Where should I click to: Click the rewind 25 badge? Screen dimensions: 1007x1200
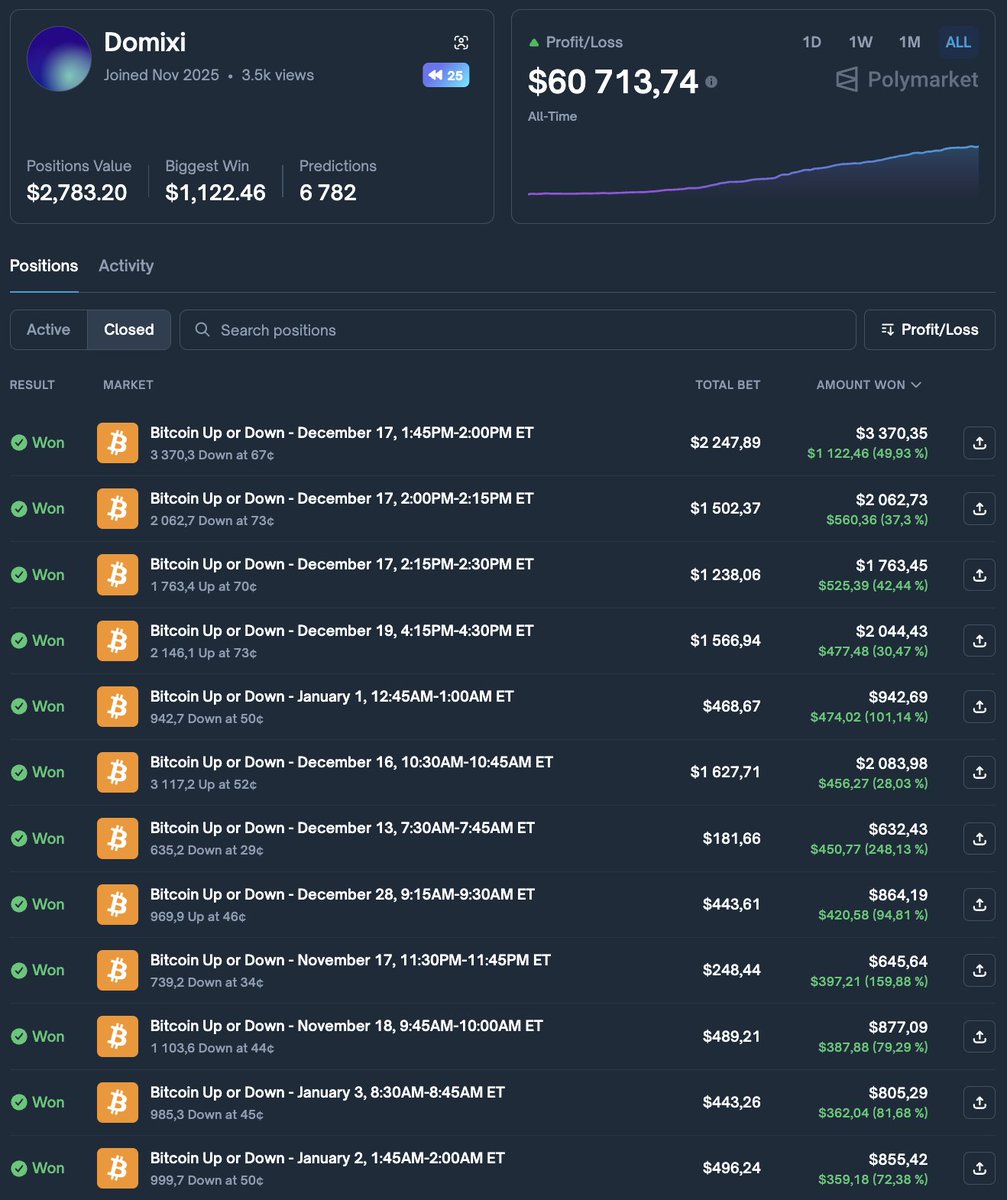coord(446,75)
